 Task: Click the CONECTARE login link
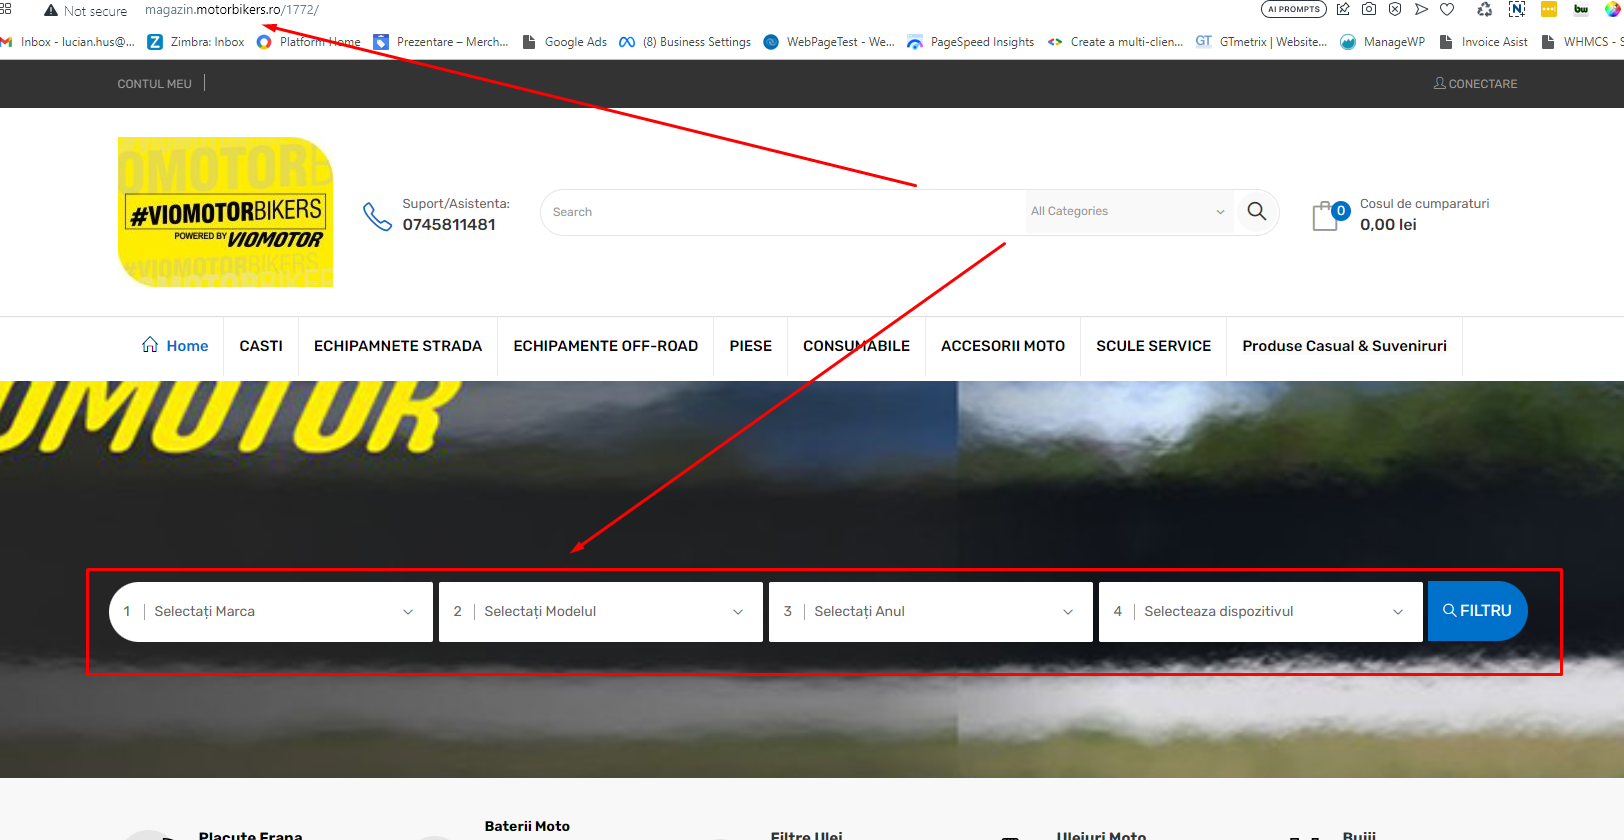(1475, 84)
